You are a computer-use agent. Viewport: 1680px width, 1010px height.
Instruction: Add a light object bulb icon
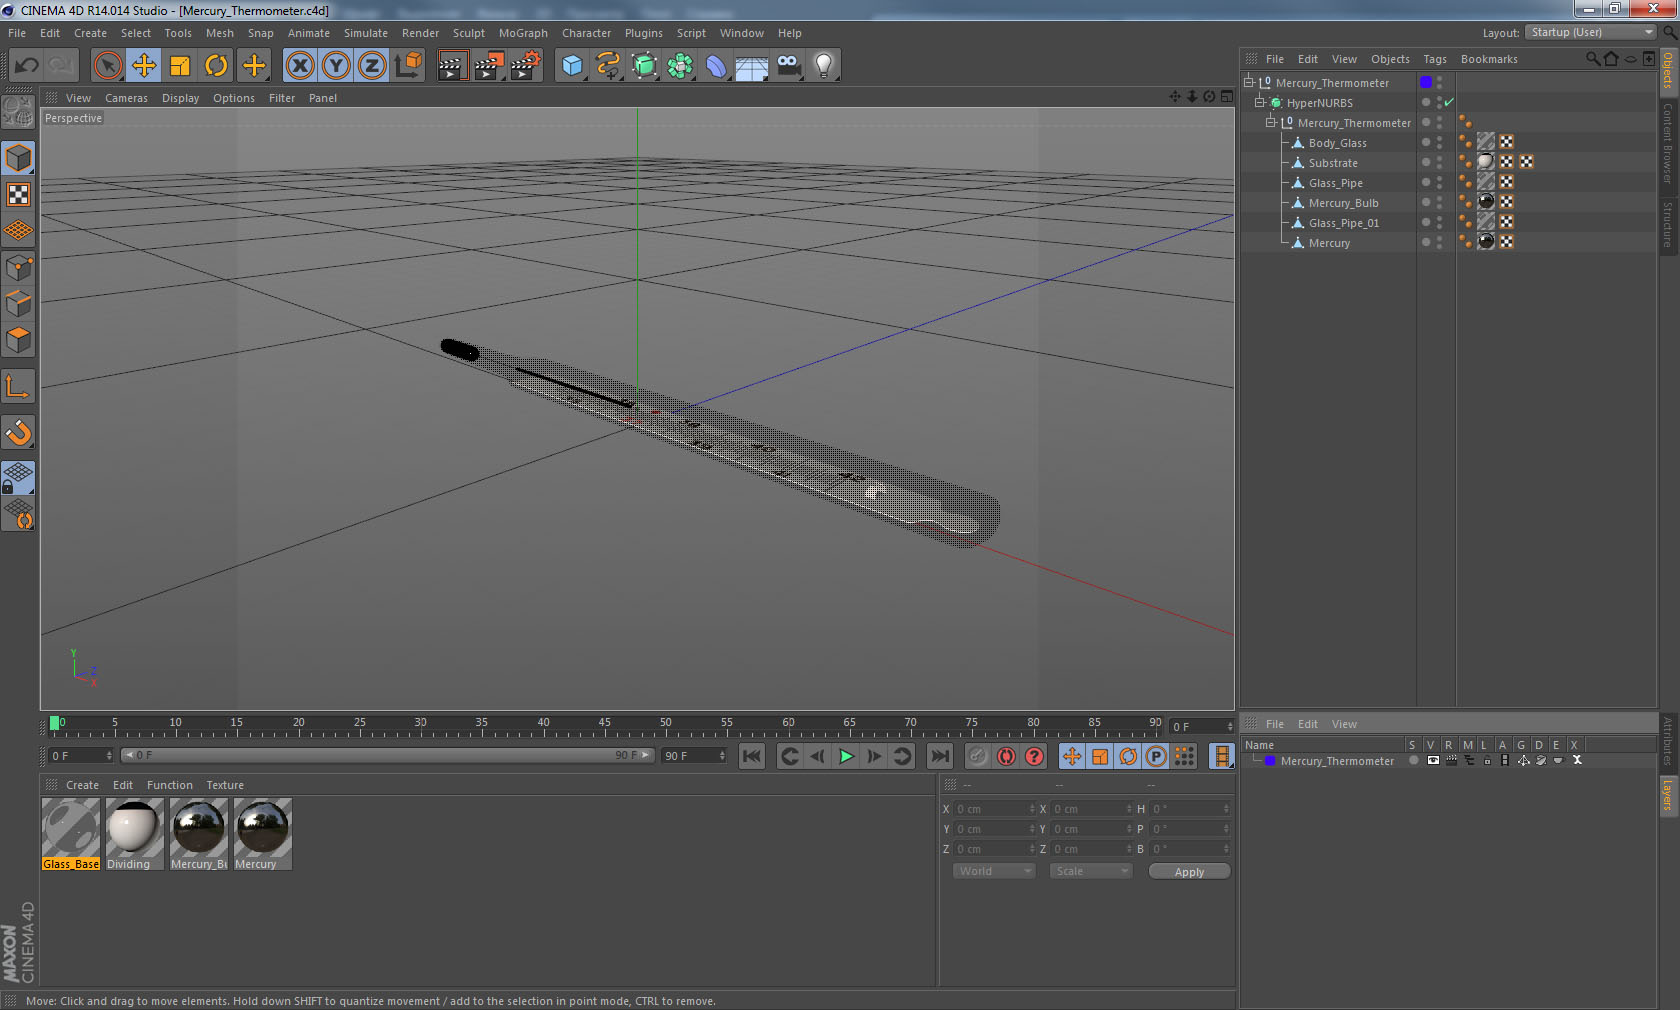click(824, 66)
